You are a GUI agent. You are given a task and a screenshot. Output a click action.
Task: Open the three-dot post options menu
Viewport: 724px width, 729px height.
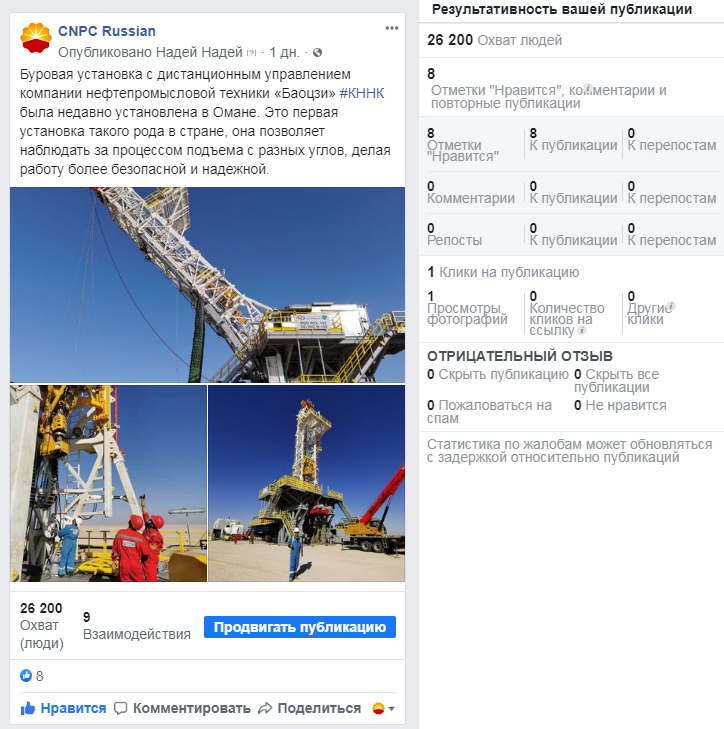392,28
